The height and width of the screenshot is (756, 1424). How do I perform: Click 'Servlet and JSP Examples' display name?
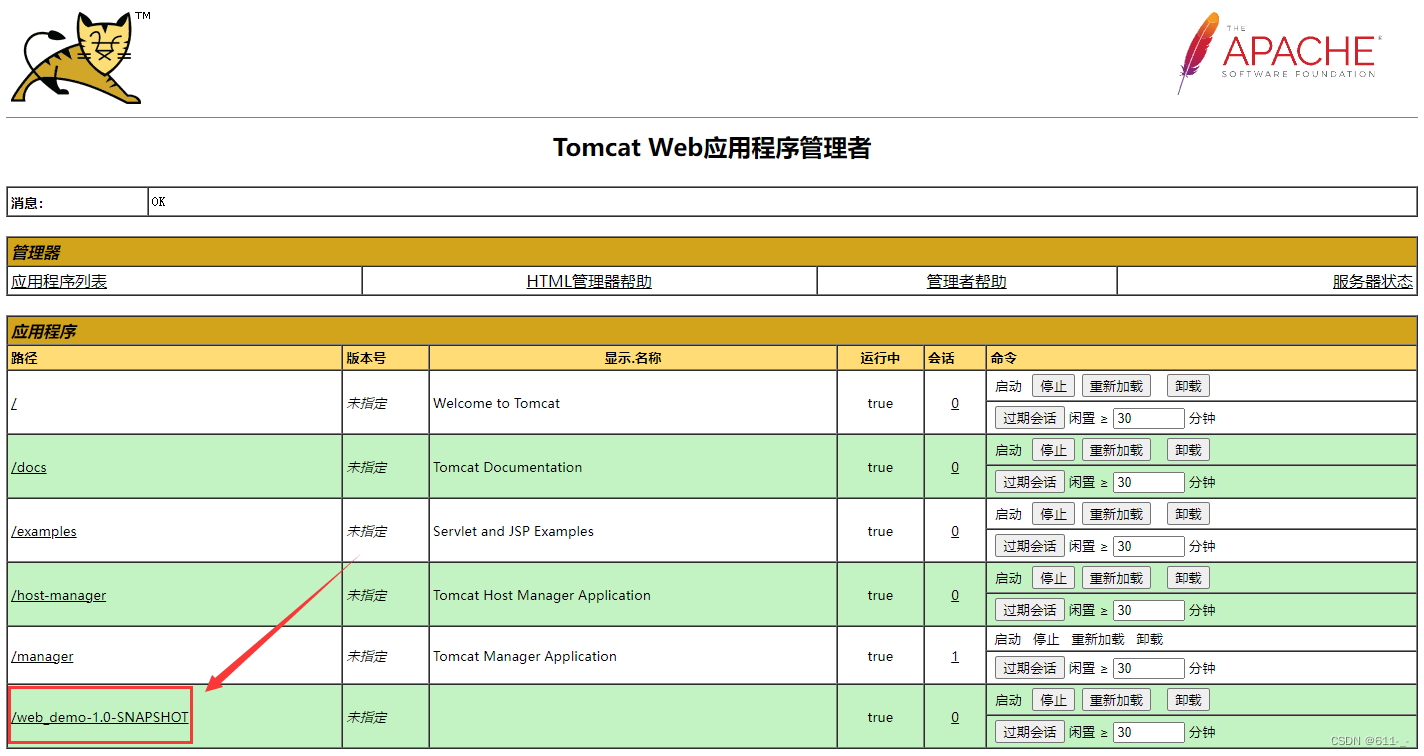[x=513, y=532]
